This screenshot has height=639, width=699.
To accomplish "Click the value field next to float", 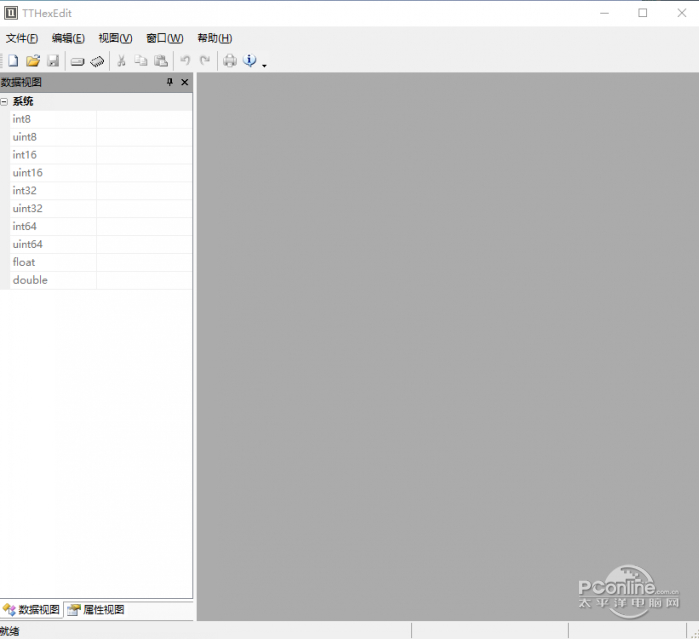I will point(144,262).
